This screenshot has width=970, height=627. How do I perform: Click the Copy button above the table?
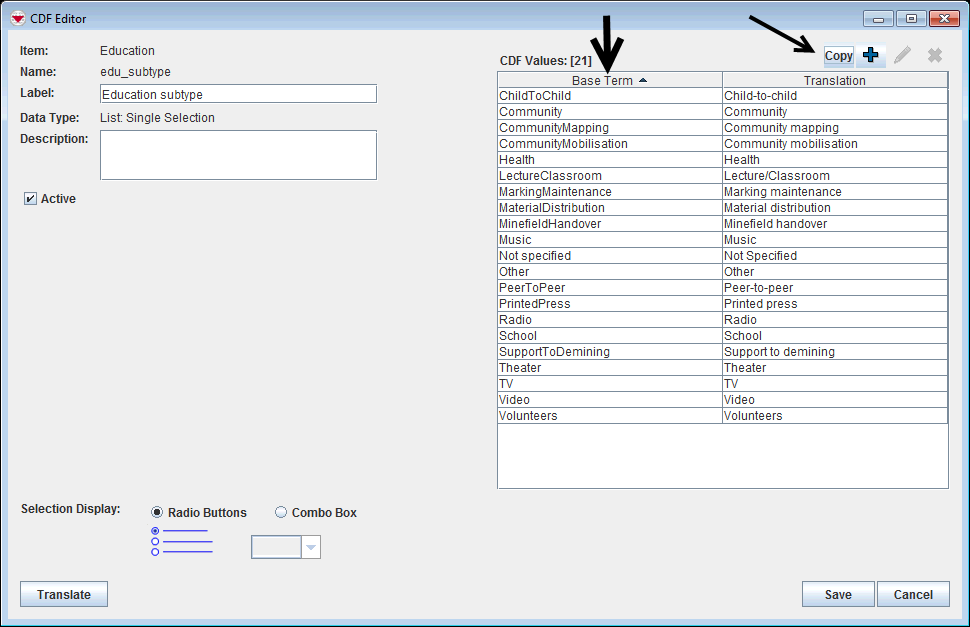838,56
